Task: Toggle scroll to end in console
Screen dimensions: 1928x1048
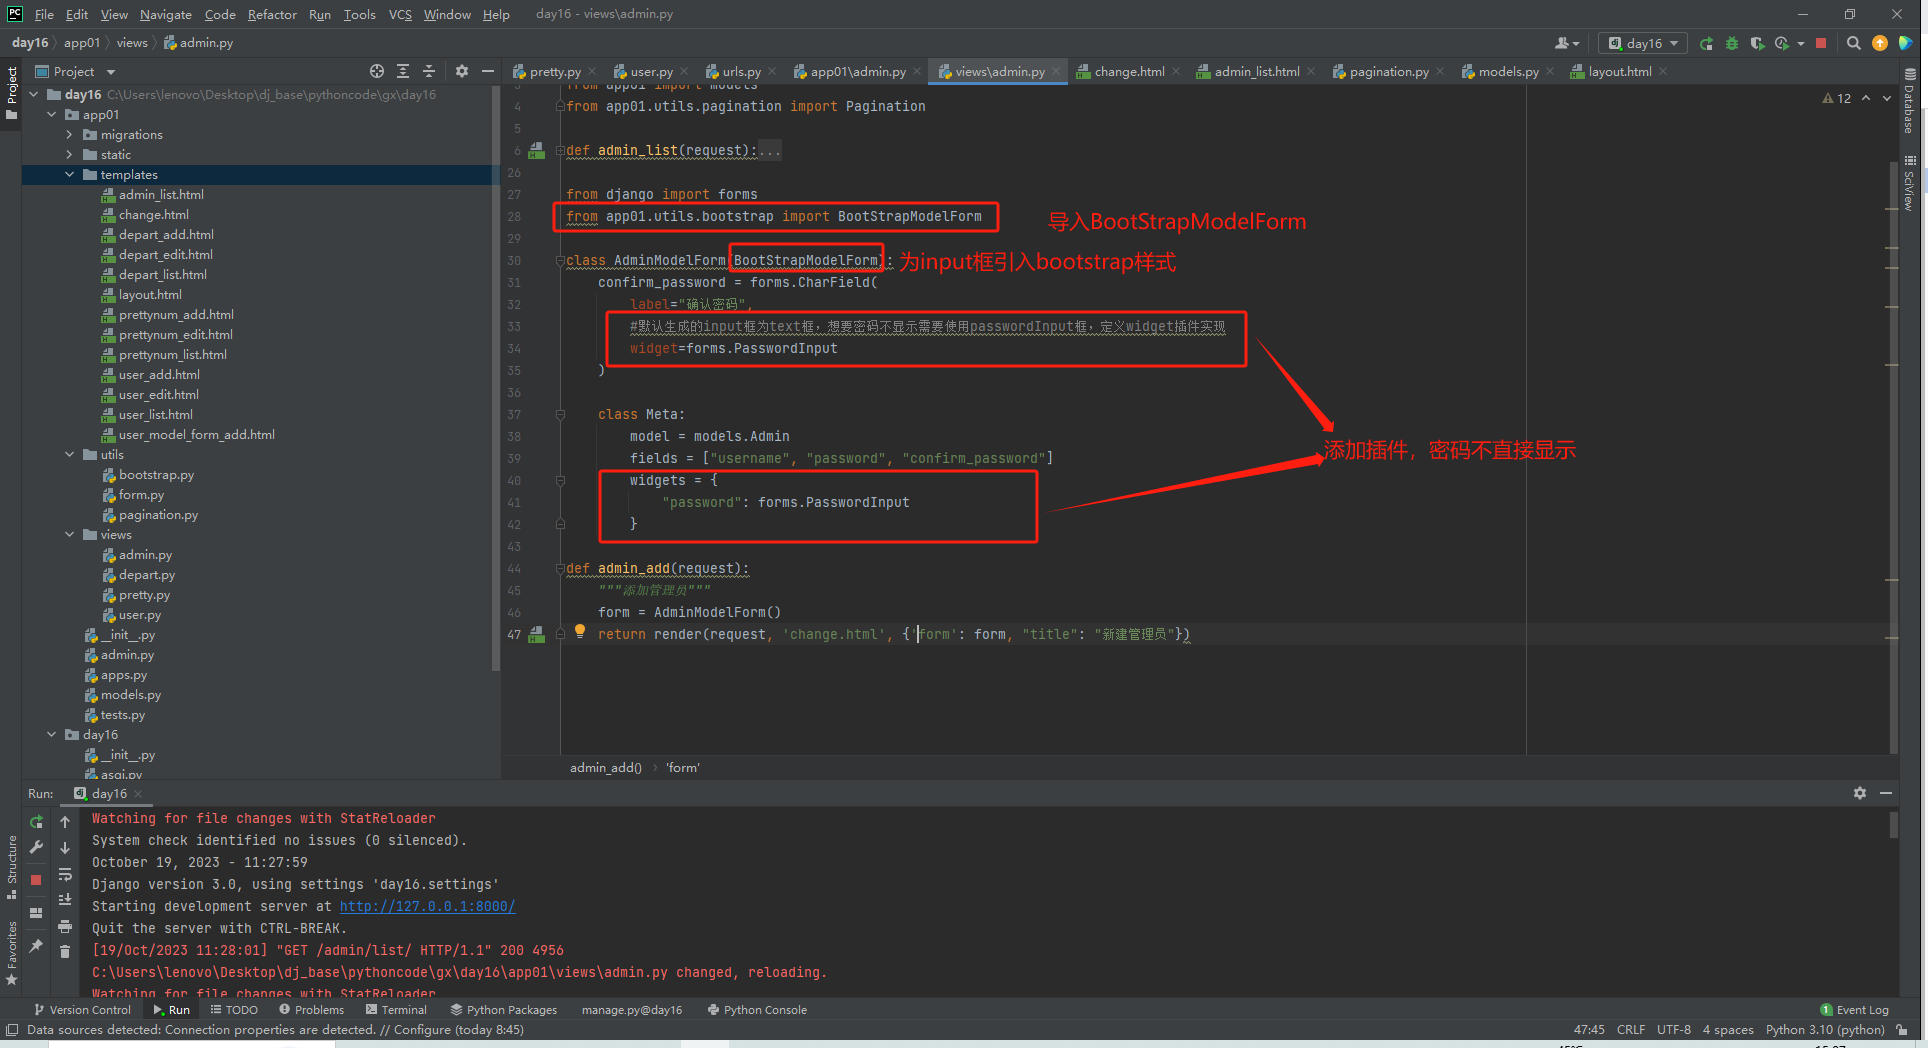Action: tap(65, 900)
